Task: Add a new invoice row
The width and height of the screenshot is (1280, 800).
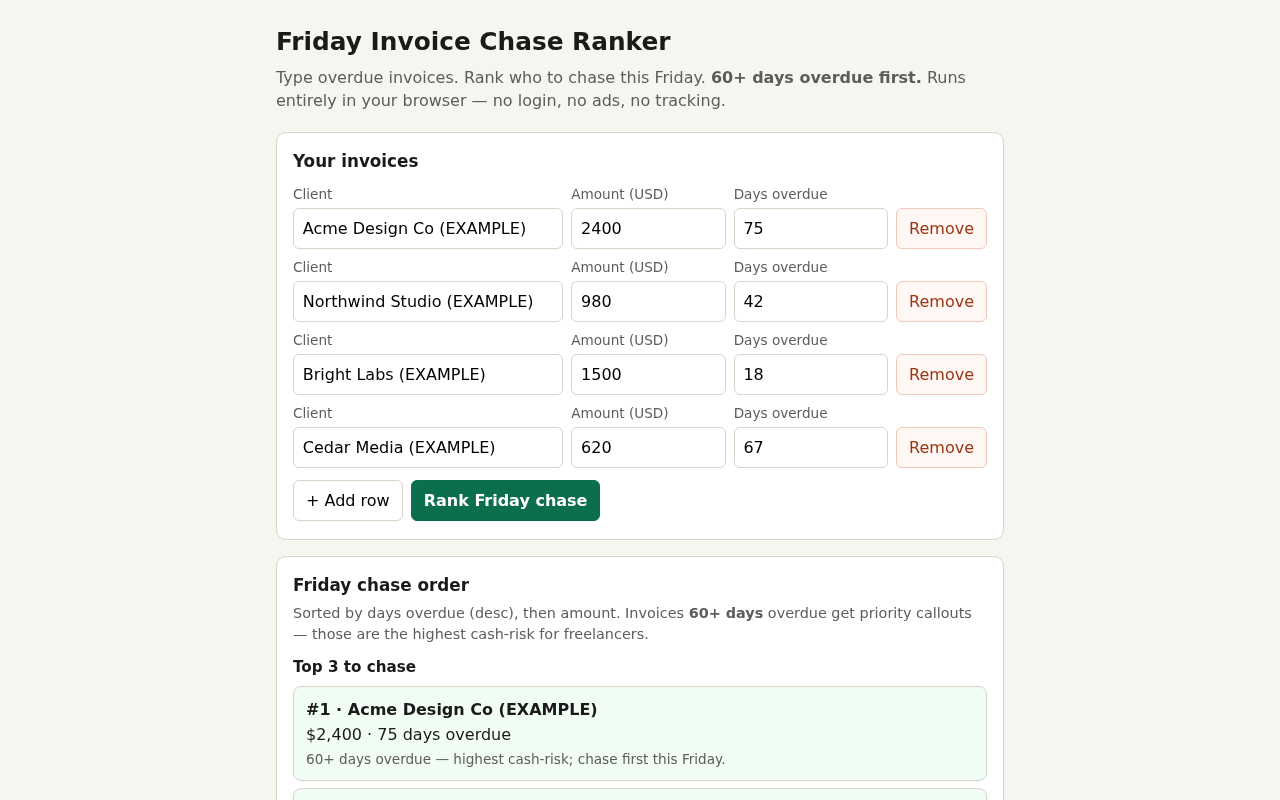Action: tap(348, 500)
